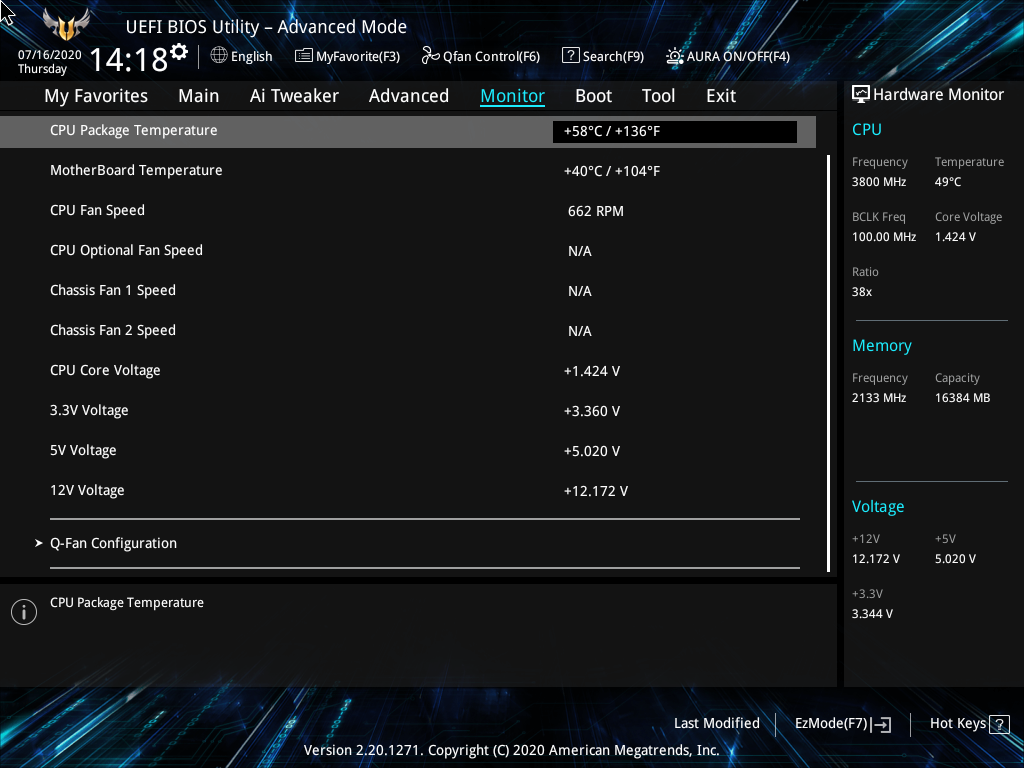Click the +40°C / +104°F motherboard value
This screenshot has width=1024, height=768.
click(612, 171)
